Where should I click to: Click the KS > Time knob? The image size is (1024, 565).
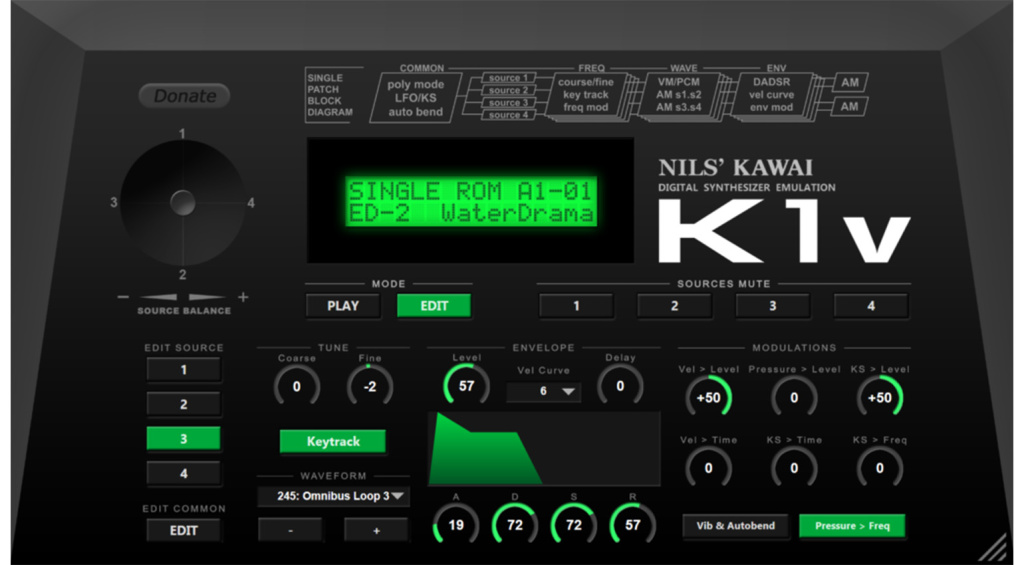pyautogui.click(x=794, y=468)
